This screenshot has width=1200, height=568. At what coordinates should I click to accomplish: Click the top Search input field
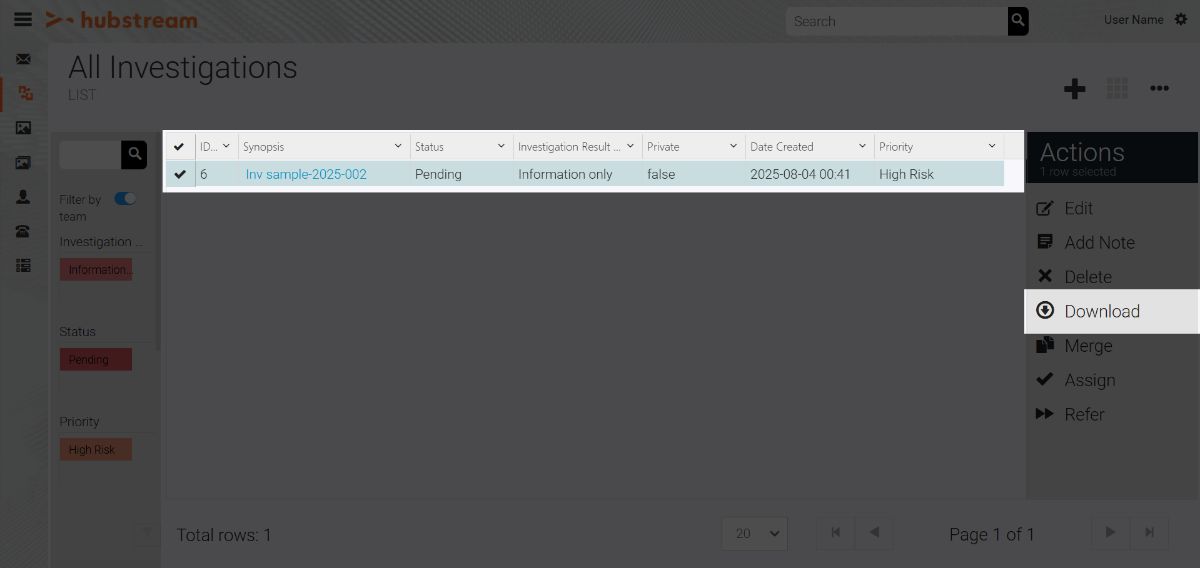895,21
